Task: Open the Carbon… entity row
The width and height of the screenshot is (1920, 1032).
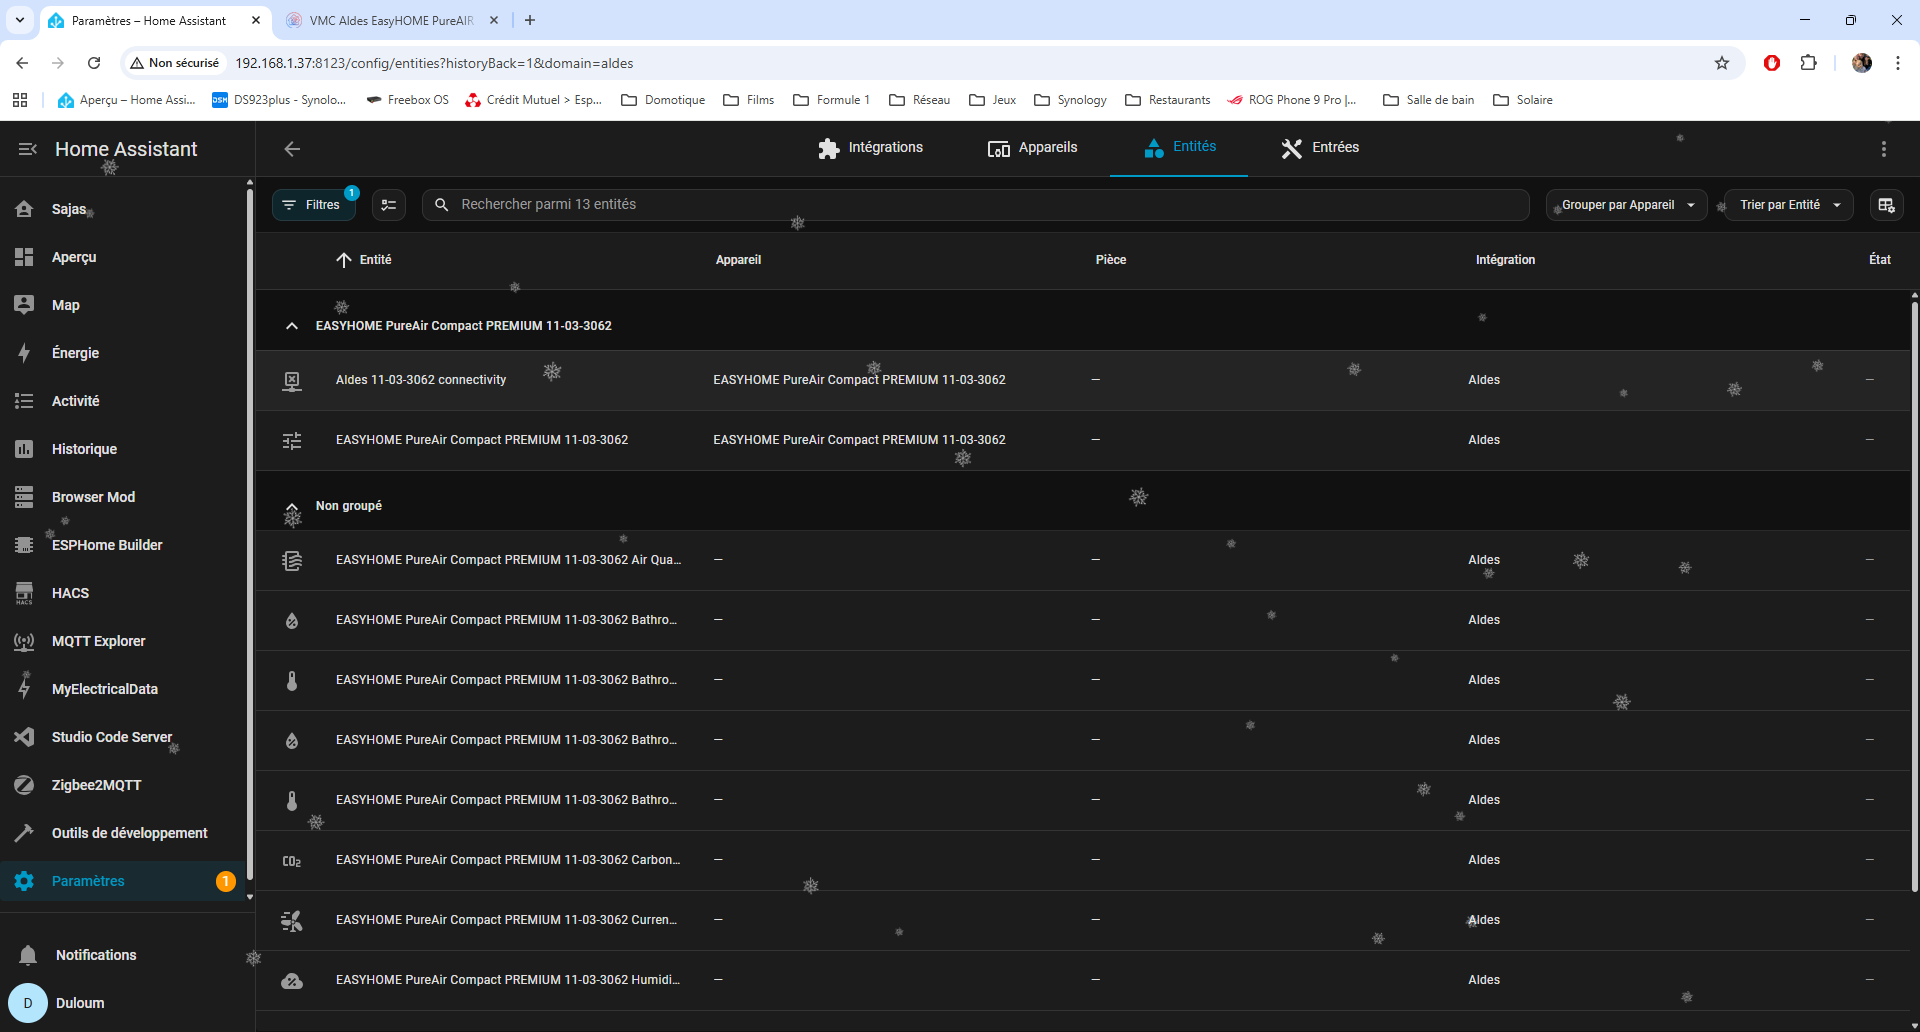Action: [1082, 860]
